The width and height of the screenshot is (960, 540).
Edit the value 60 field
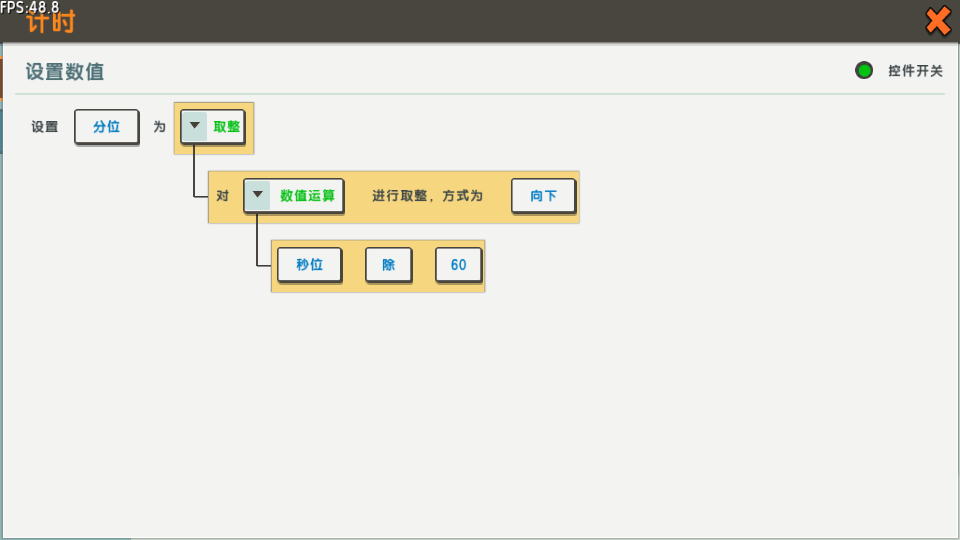459,264
